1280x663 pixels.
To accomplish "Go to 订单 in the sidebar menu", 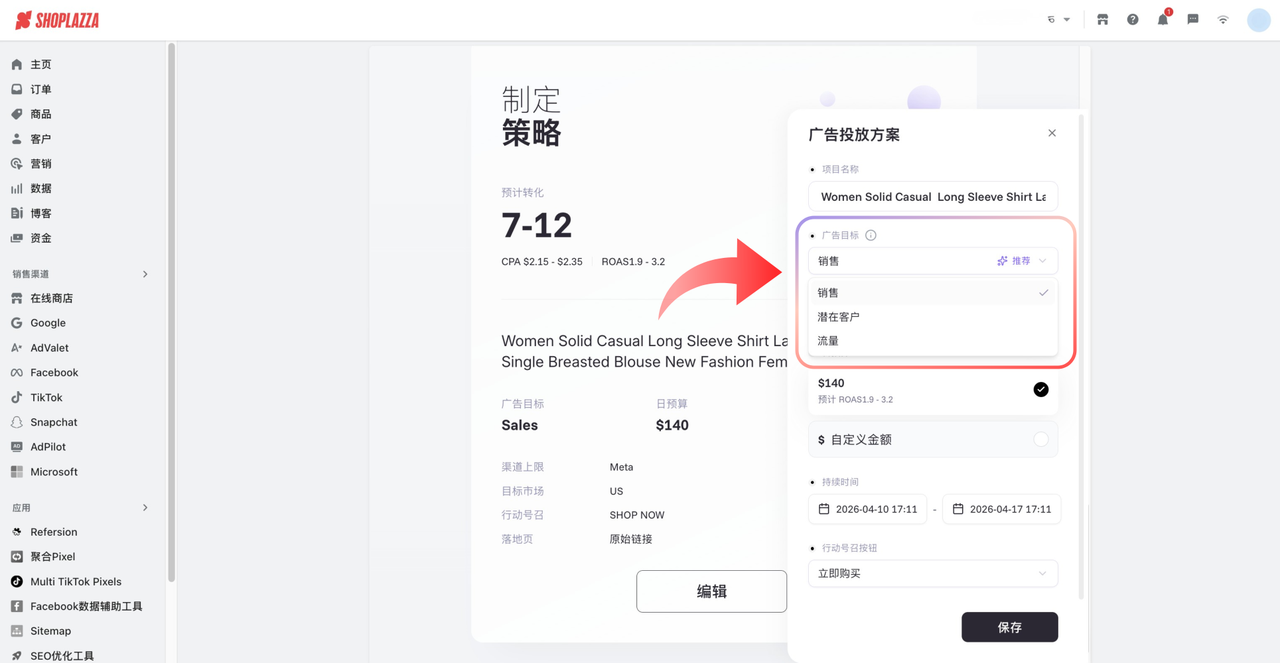I will pyautogui.click(x=40, y=88).
